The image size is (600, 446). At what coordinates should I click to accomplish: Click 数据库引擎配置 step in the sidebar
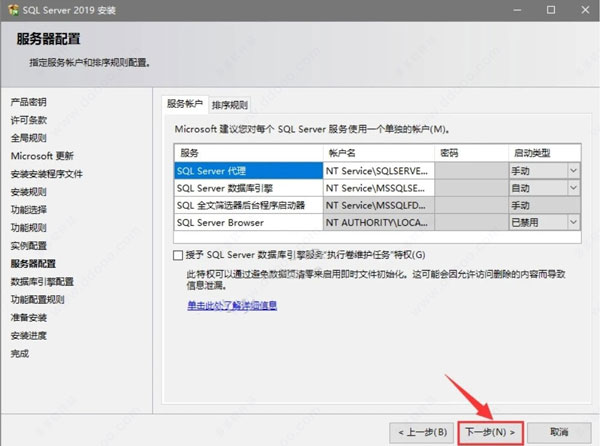click(x=42, y=282)
